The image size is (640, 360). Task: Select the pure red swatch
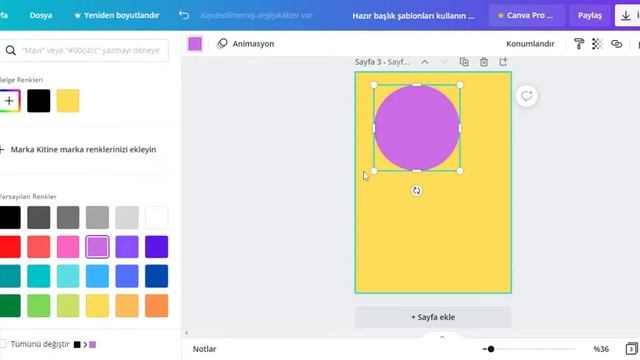10,247
